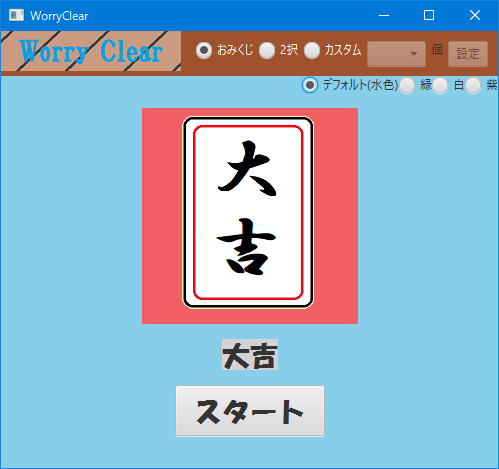This screenshot has width=499, height=469.
Task: Set the background color to 紫
Action: (x=473, y=86)
